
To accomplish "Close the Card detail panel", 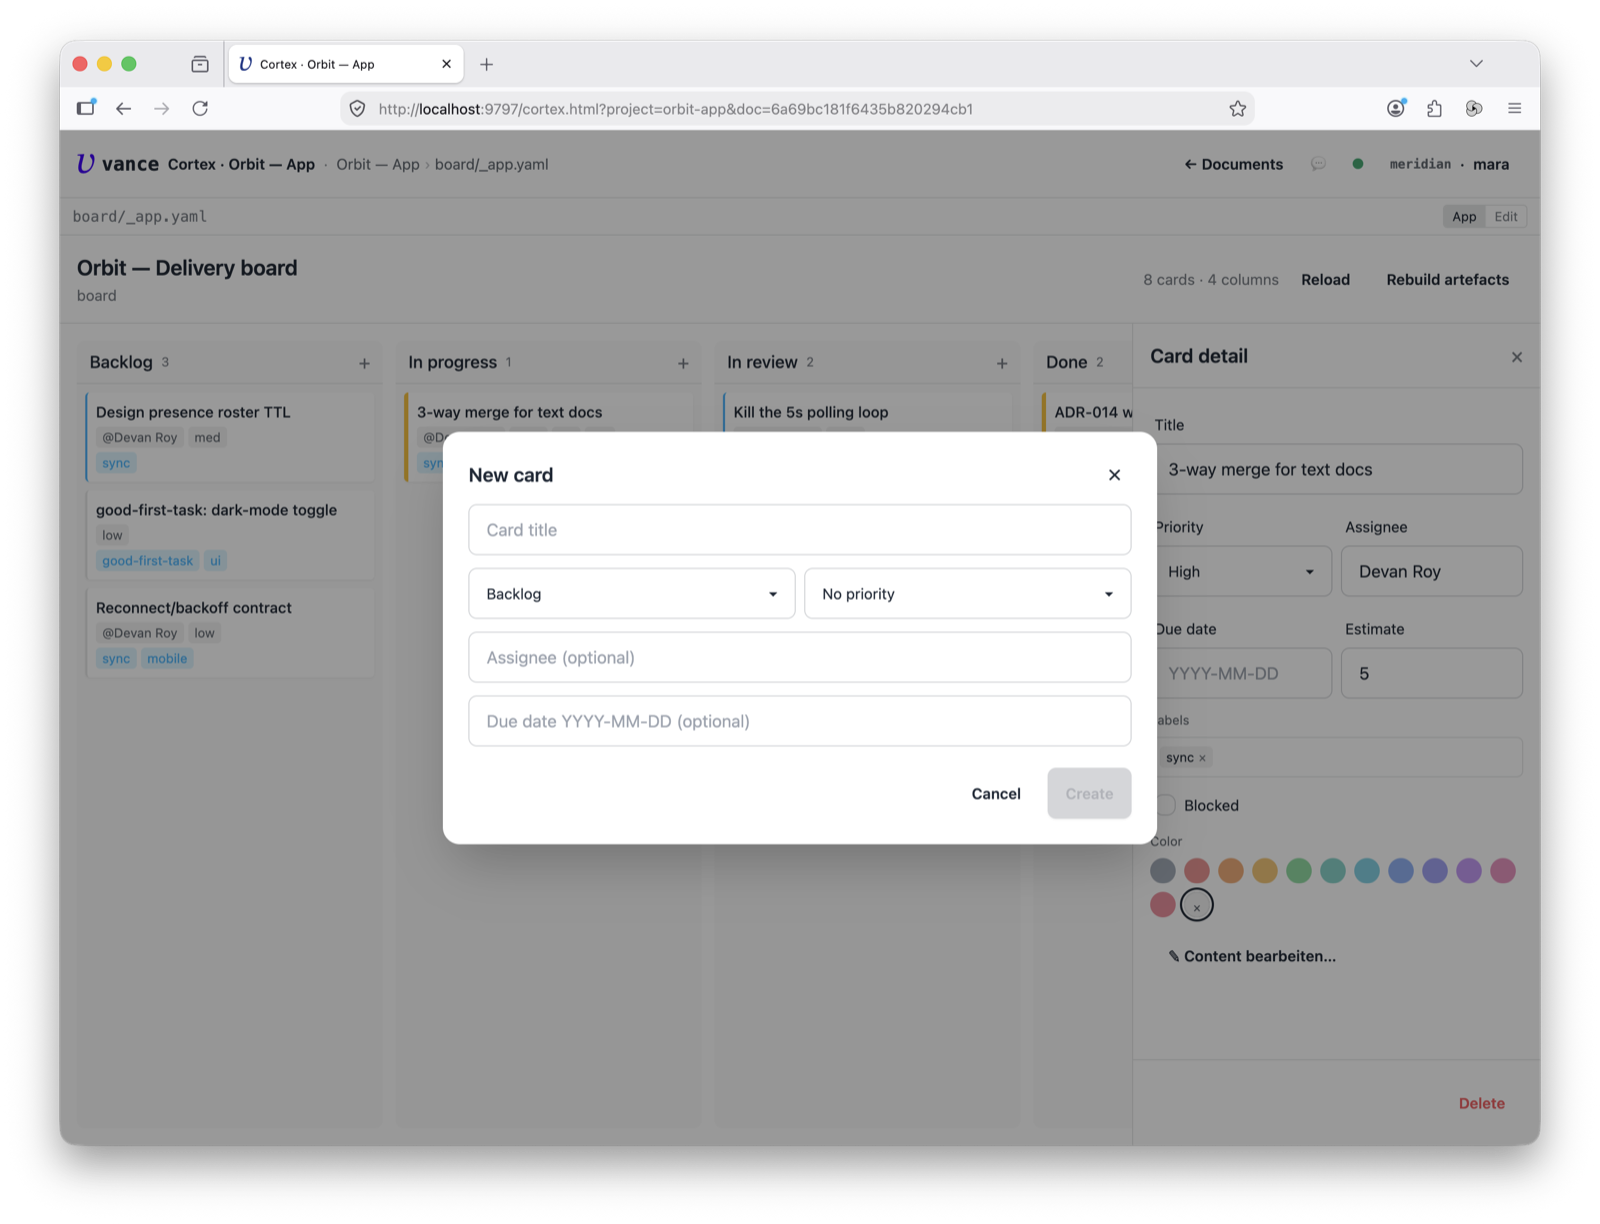I will (1517, 357).
